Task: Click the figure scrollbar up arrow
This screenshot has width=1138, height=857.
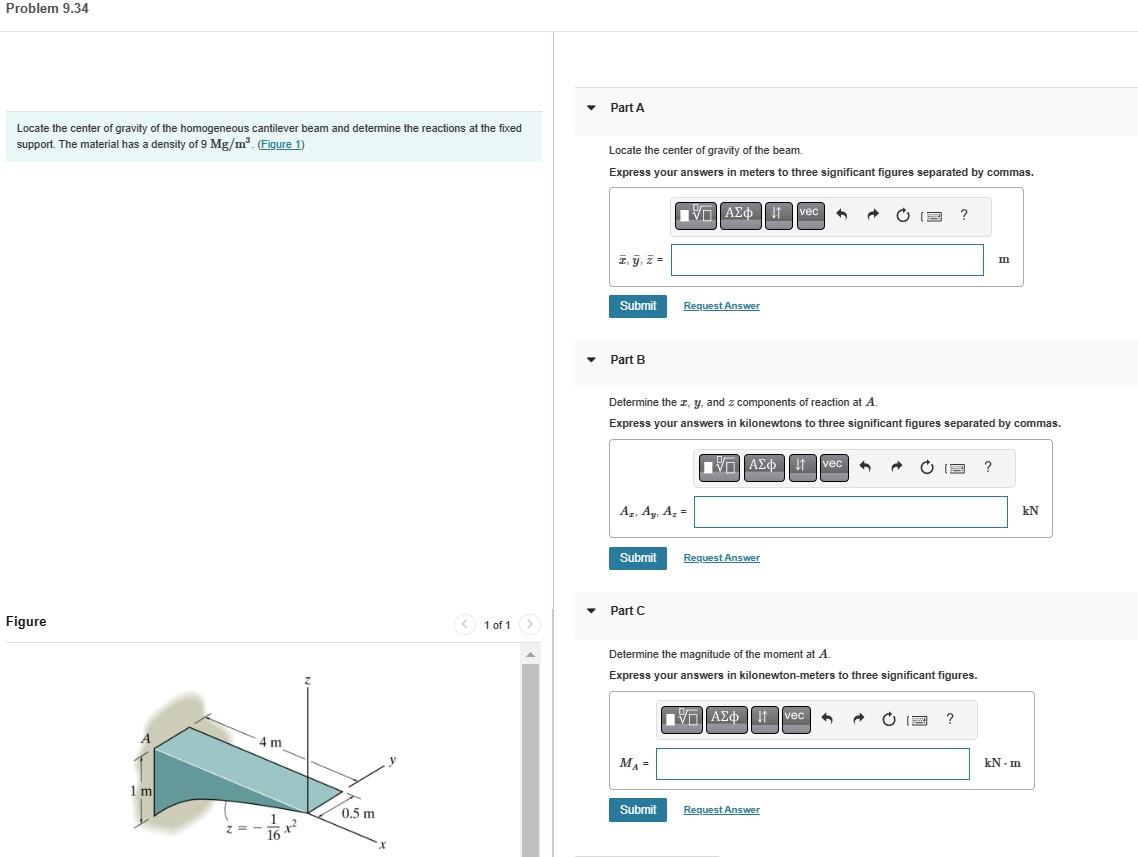Action: point(531,652)
